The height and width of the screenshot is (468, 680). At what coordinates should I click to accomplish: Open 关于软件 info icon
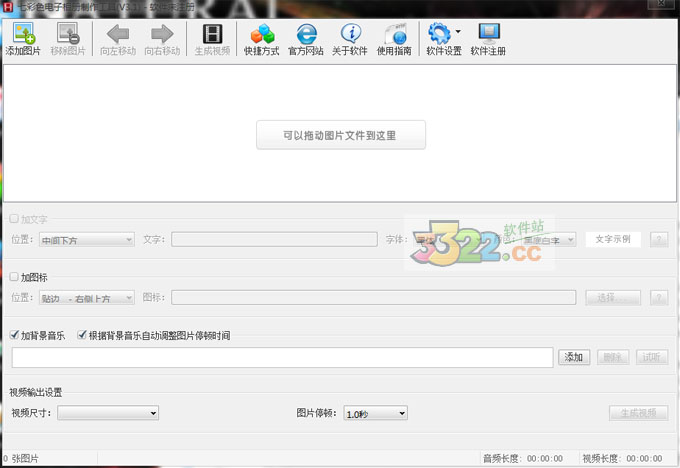pyautogui.click(x=350, y=35)
